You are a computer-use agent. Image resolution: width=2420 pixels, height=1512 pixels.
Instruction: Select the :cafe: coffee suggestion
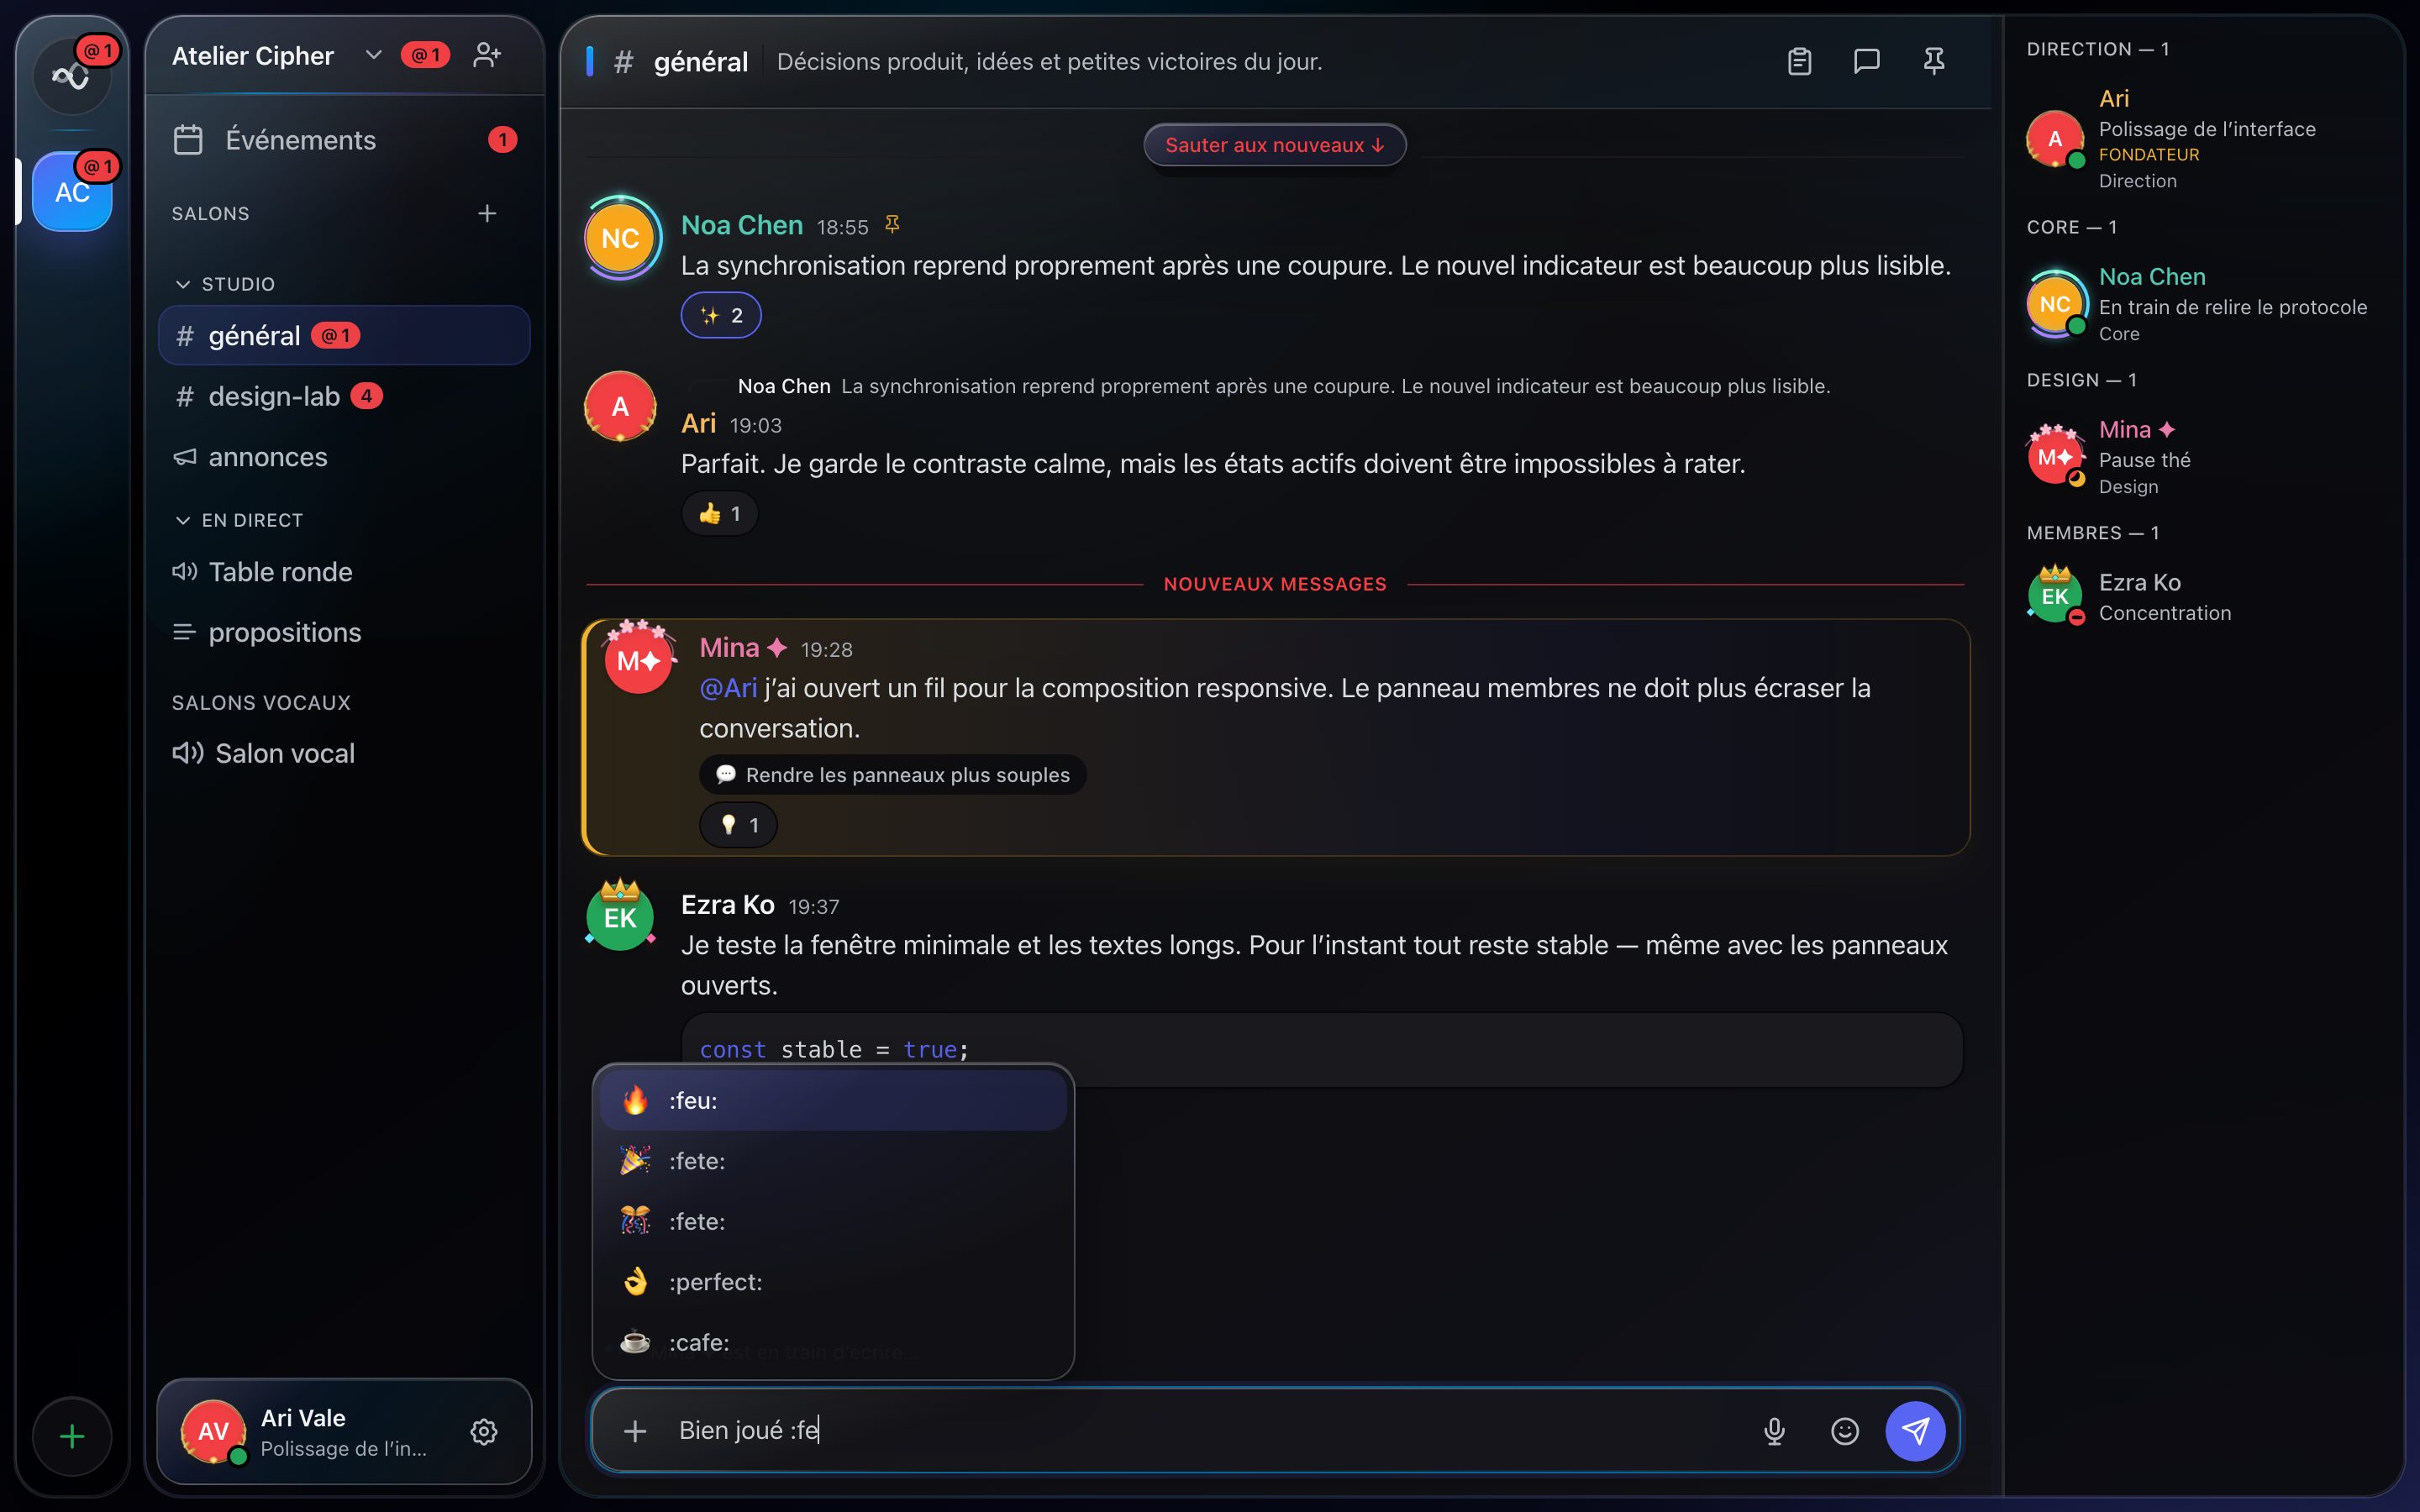coord(833,1342)
